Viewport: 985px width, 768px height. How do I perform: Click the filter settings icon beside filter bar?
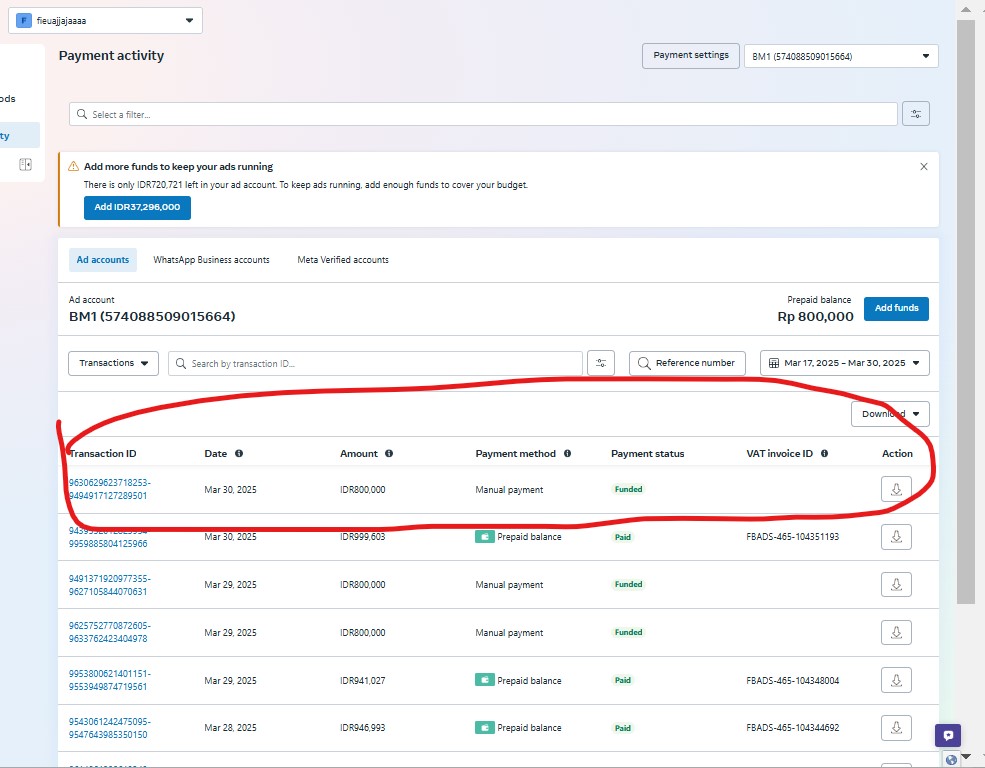click(x=915, y=114)
